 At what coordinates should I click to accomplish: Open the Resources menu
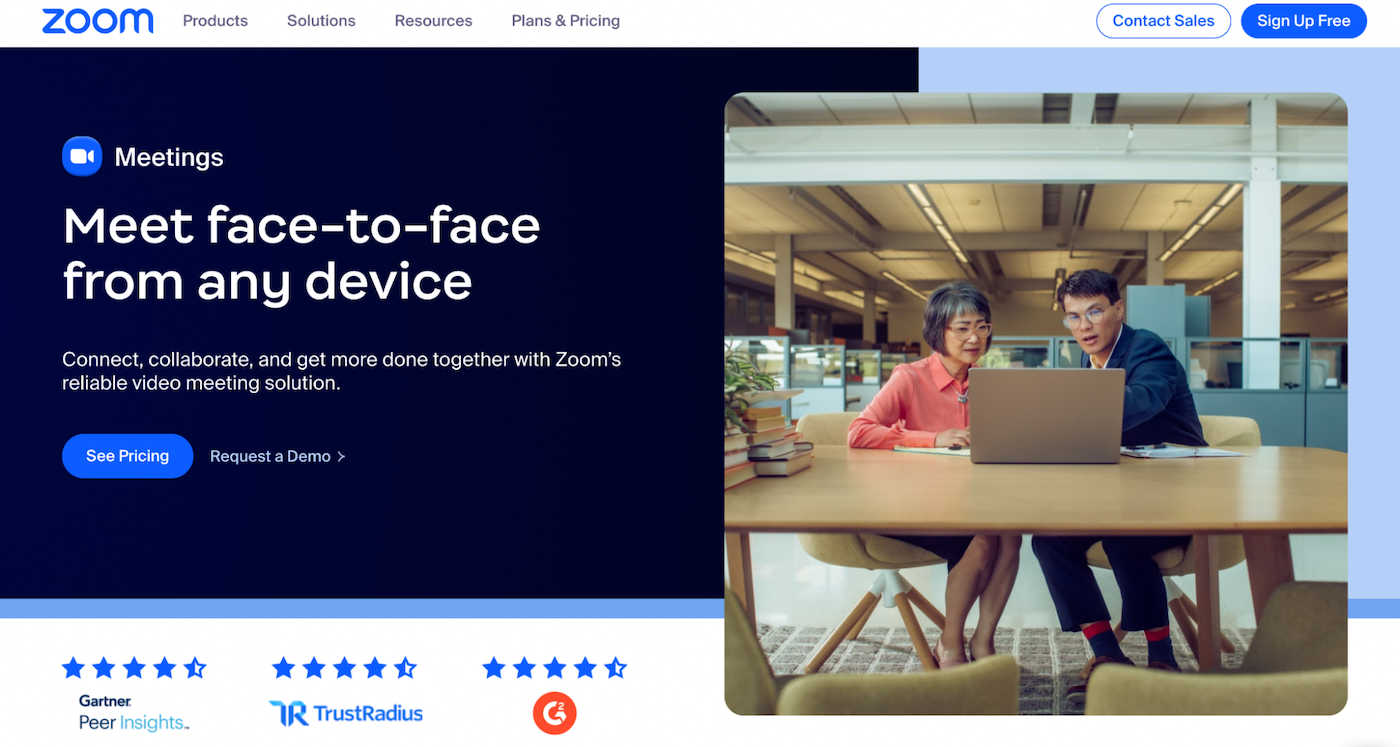point(433,21)
